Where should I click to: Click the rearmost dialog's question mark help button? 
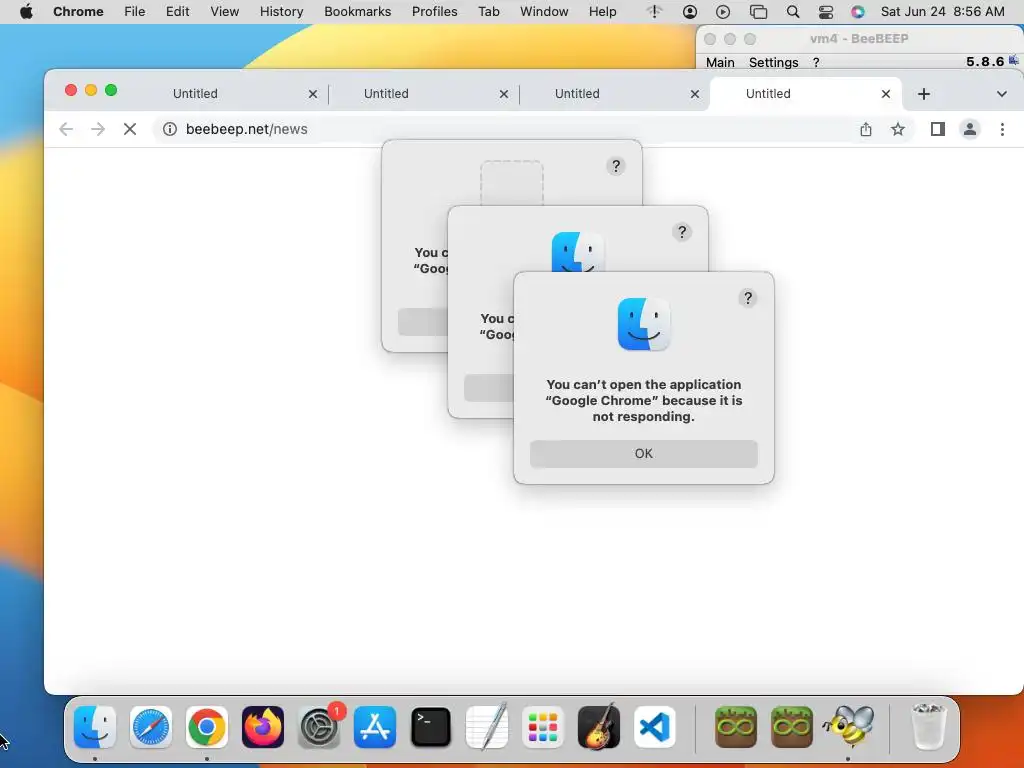(x=616, y=166)
